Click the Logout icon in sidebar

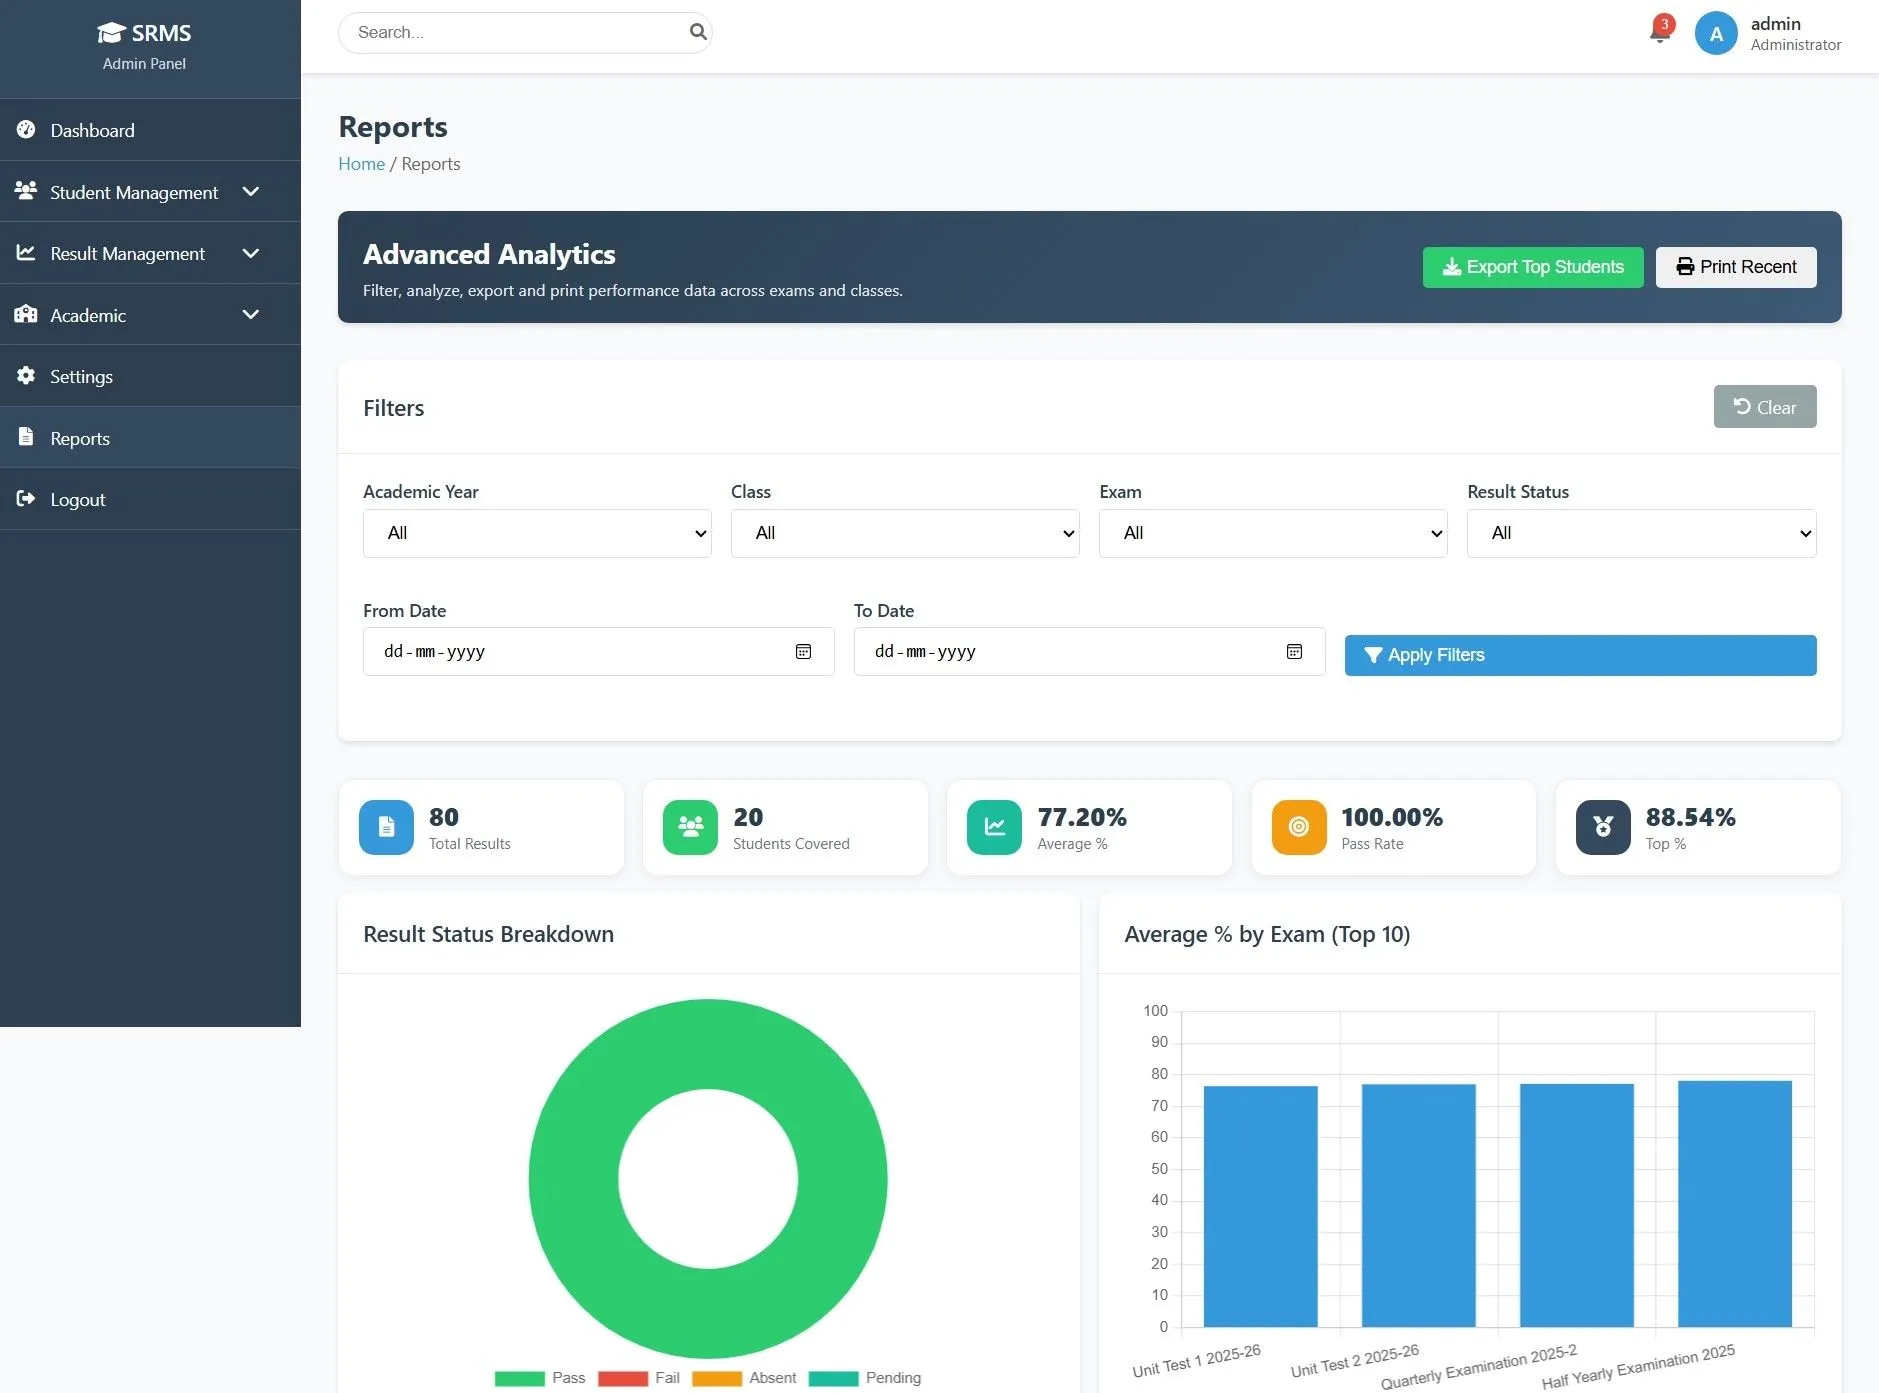coord(27,498)
